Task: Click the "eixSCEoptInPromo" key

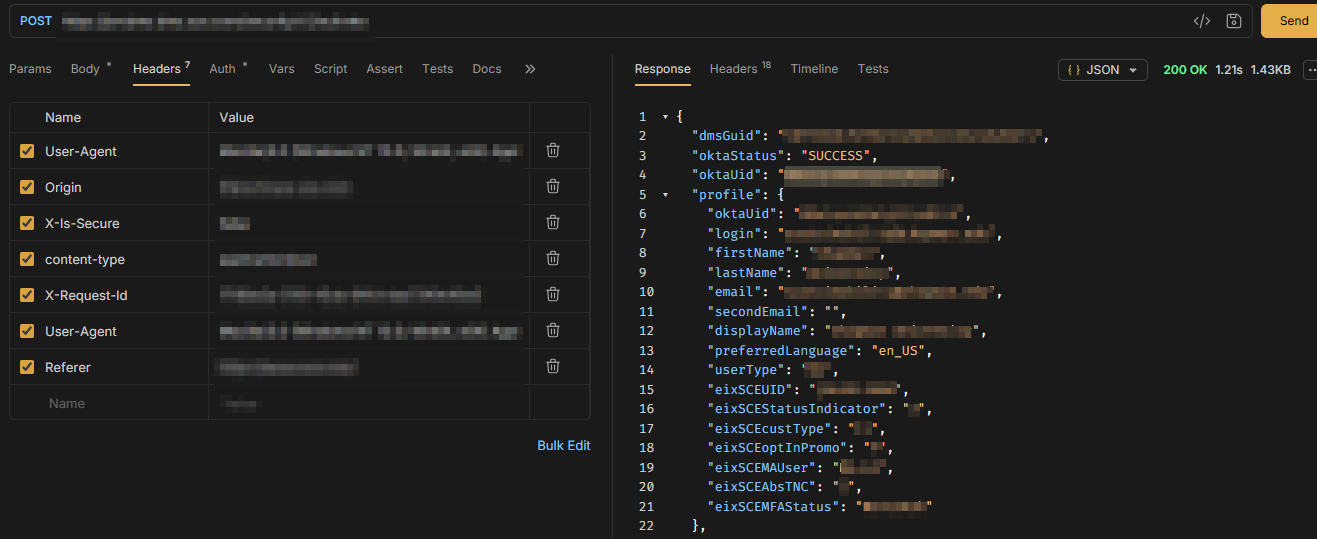Action: tap(778, 448)
